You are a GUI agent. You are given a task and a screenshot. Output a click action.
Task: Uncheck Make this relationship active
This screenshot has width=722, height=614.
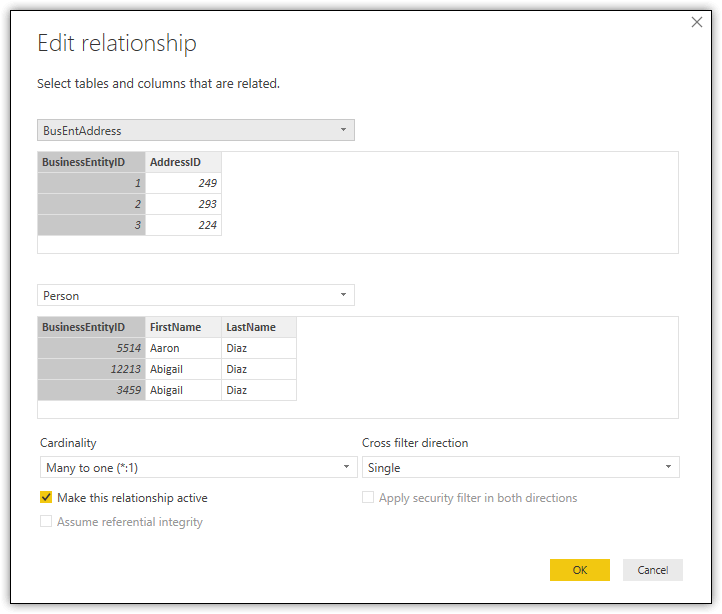[46, 497]
